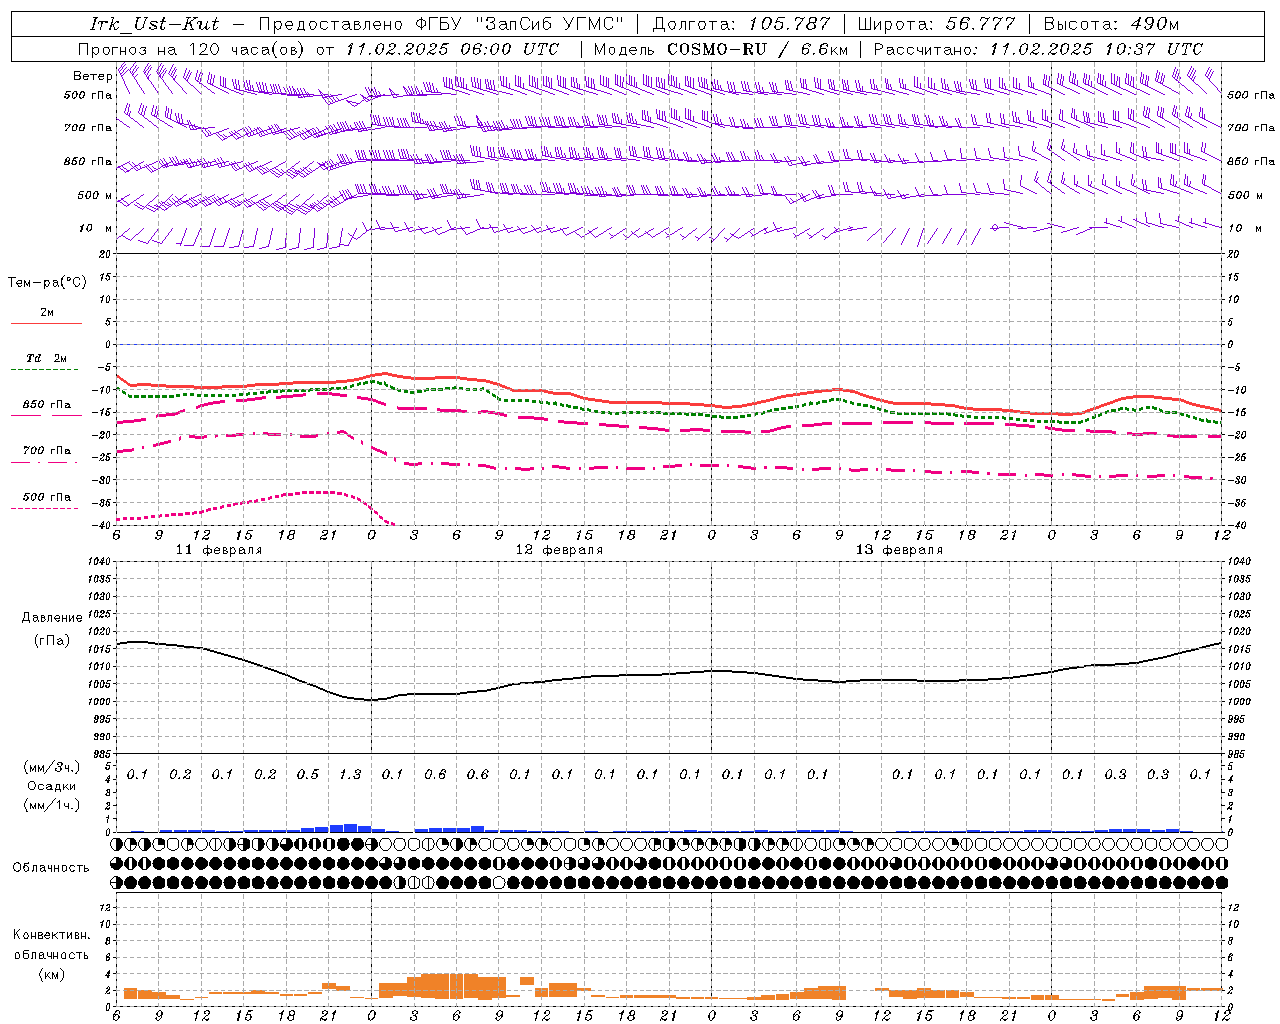Select the 1.3 precipitation value
The image size is (1280, 1024).
(350, 775)
